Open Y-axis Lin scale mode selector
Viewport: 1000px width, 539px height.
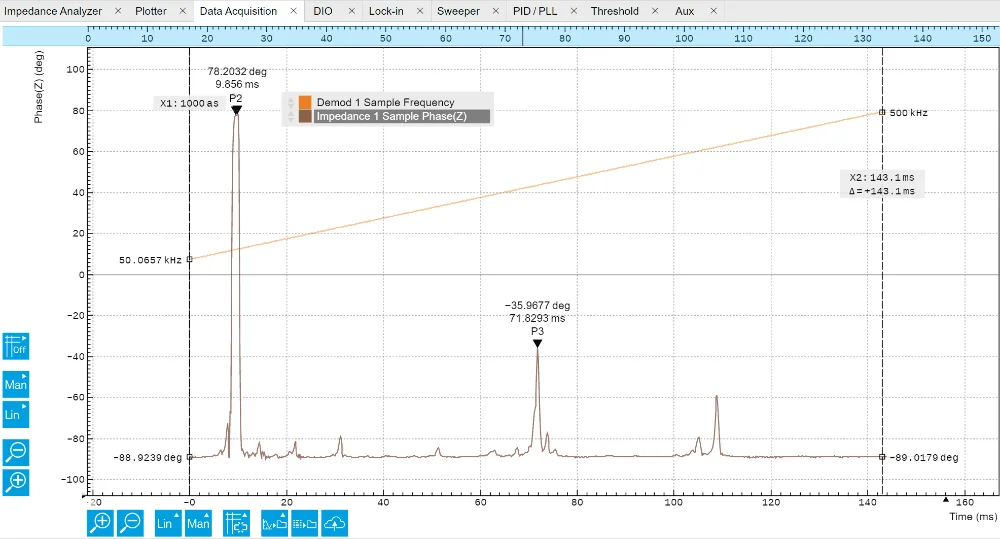16,415
